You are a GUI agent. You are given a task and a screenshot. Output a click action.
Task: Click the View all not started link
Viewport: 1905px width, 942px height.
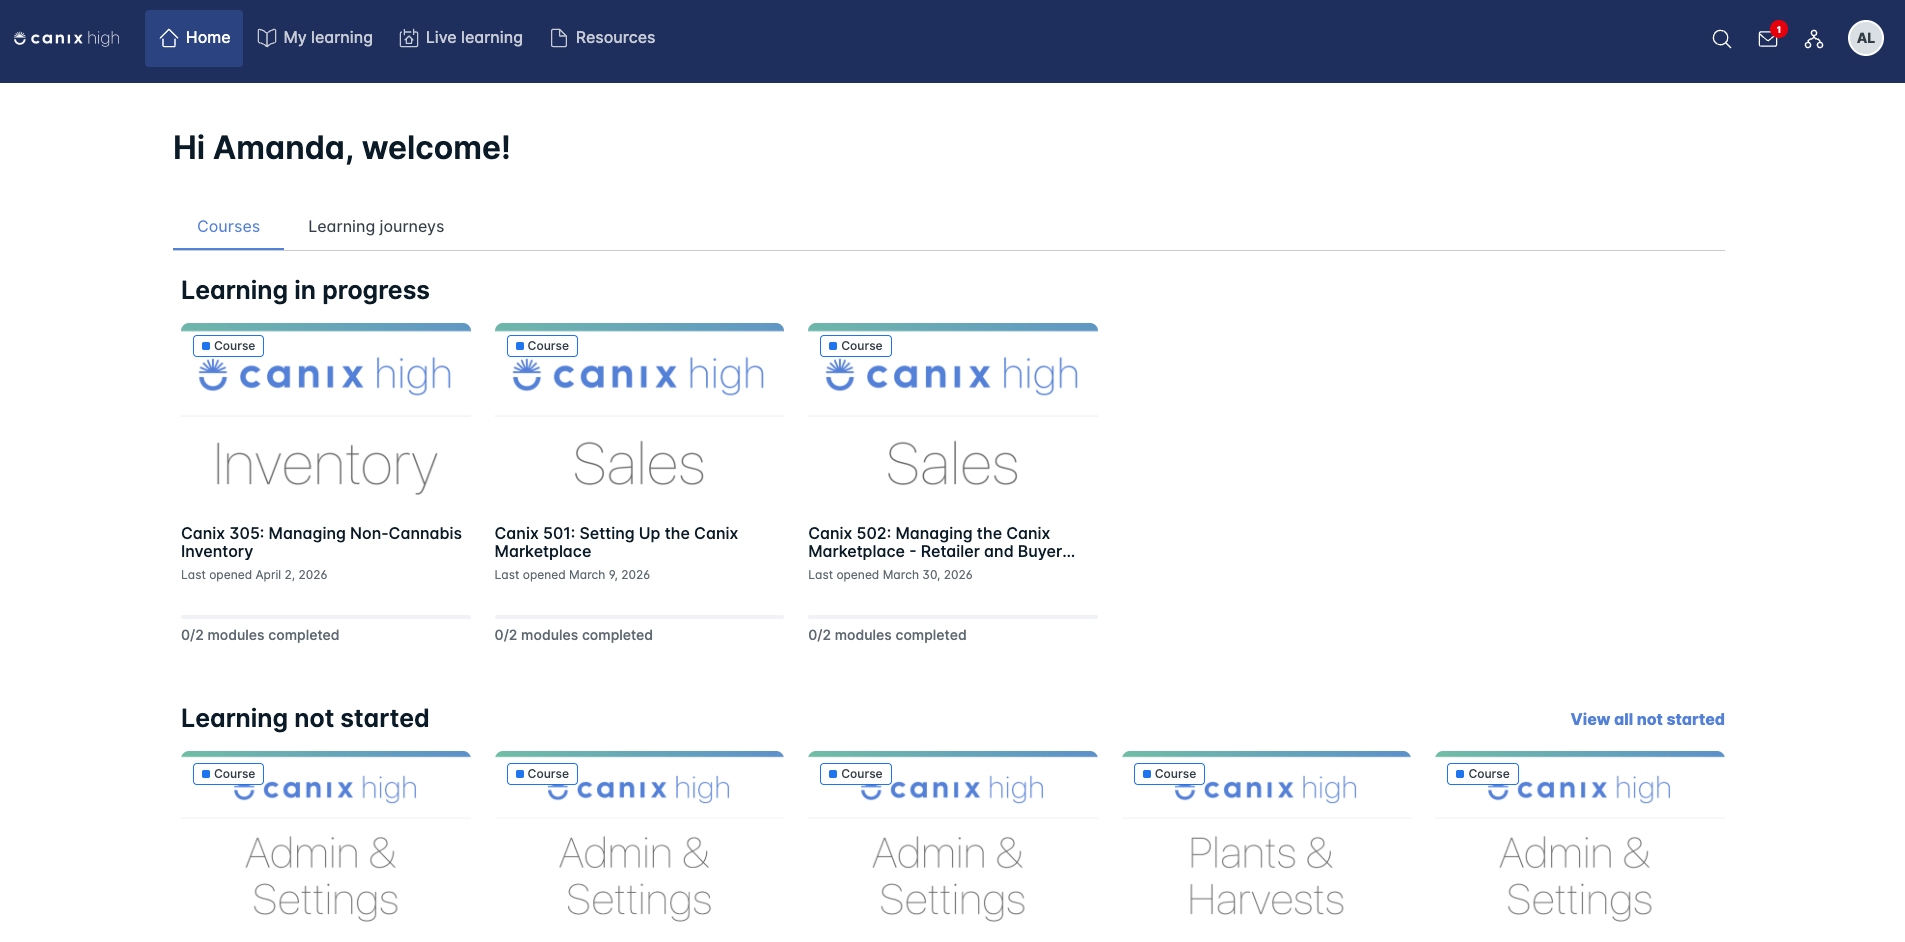[1647, 719]
